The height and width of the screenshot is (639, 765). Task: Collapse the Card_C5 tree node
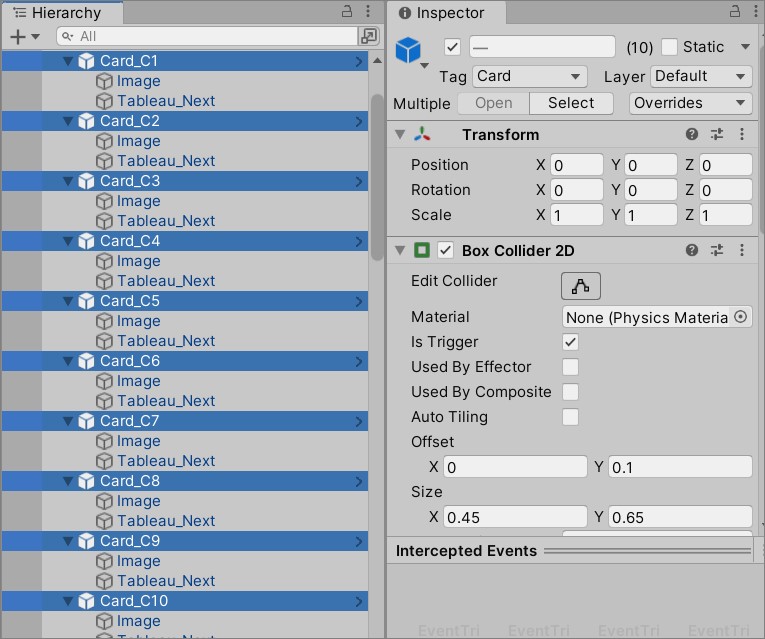68,301
